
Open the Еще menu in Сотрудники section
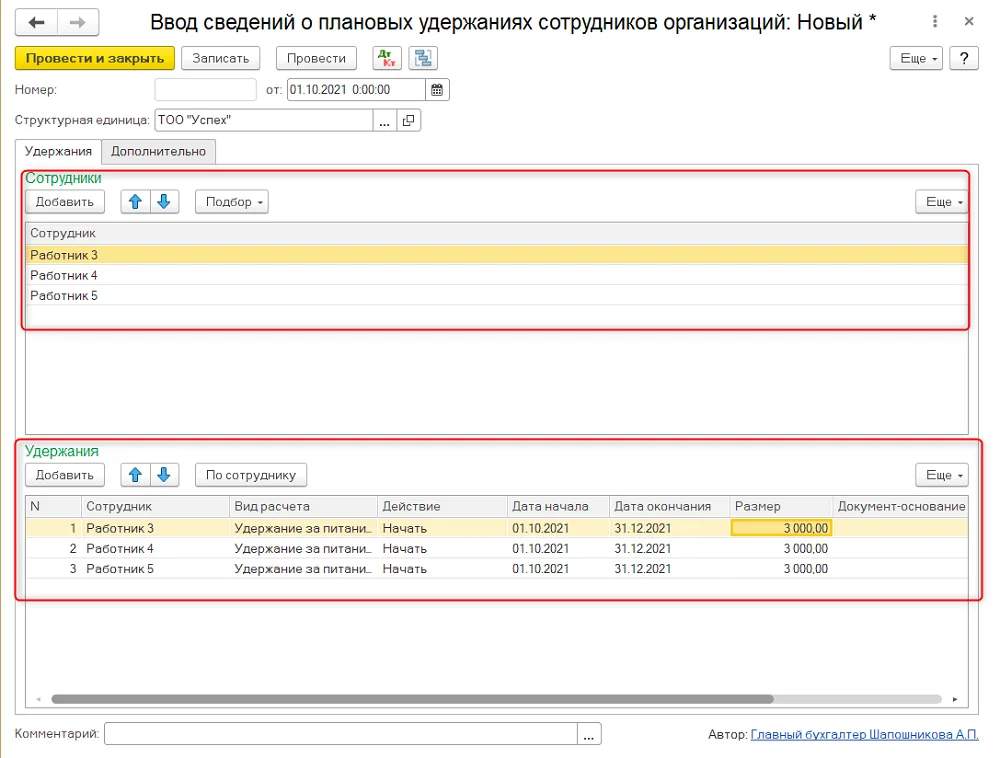tap(942, 202)
